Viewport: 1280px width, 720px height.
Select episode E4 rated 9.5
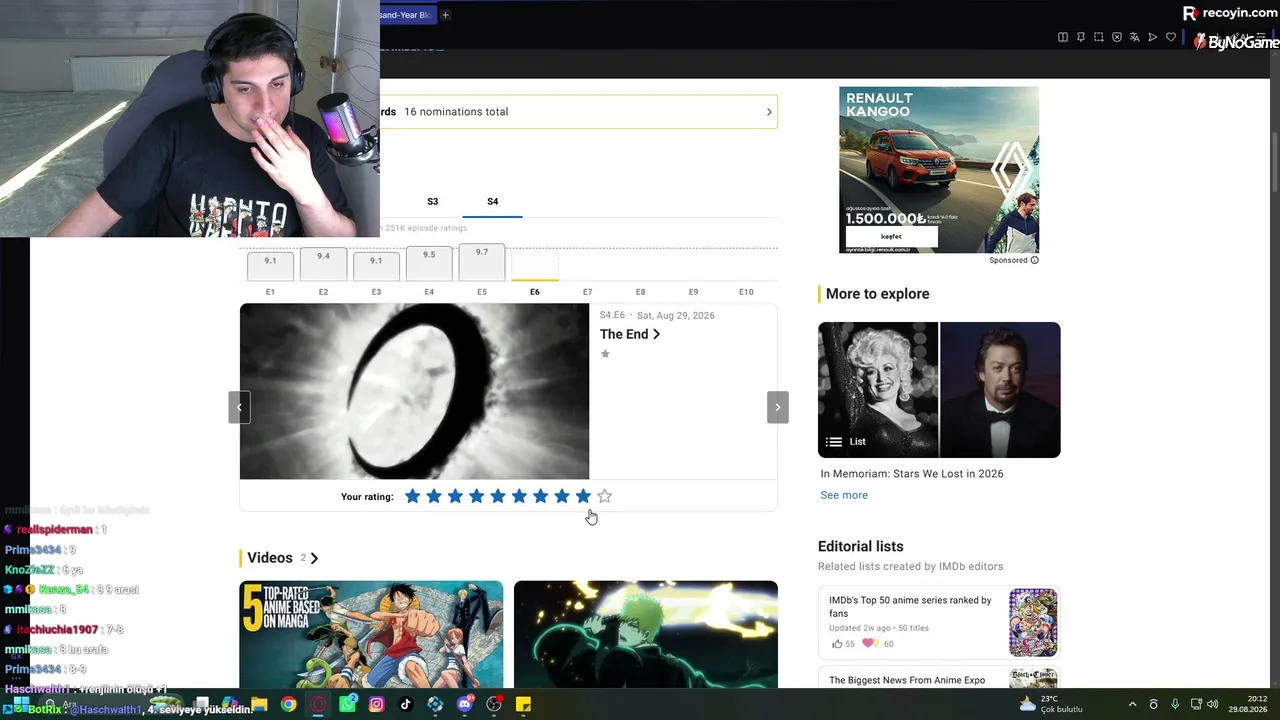(x=429, y=263)
